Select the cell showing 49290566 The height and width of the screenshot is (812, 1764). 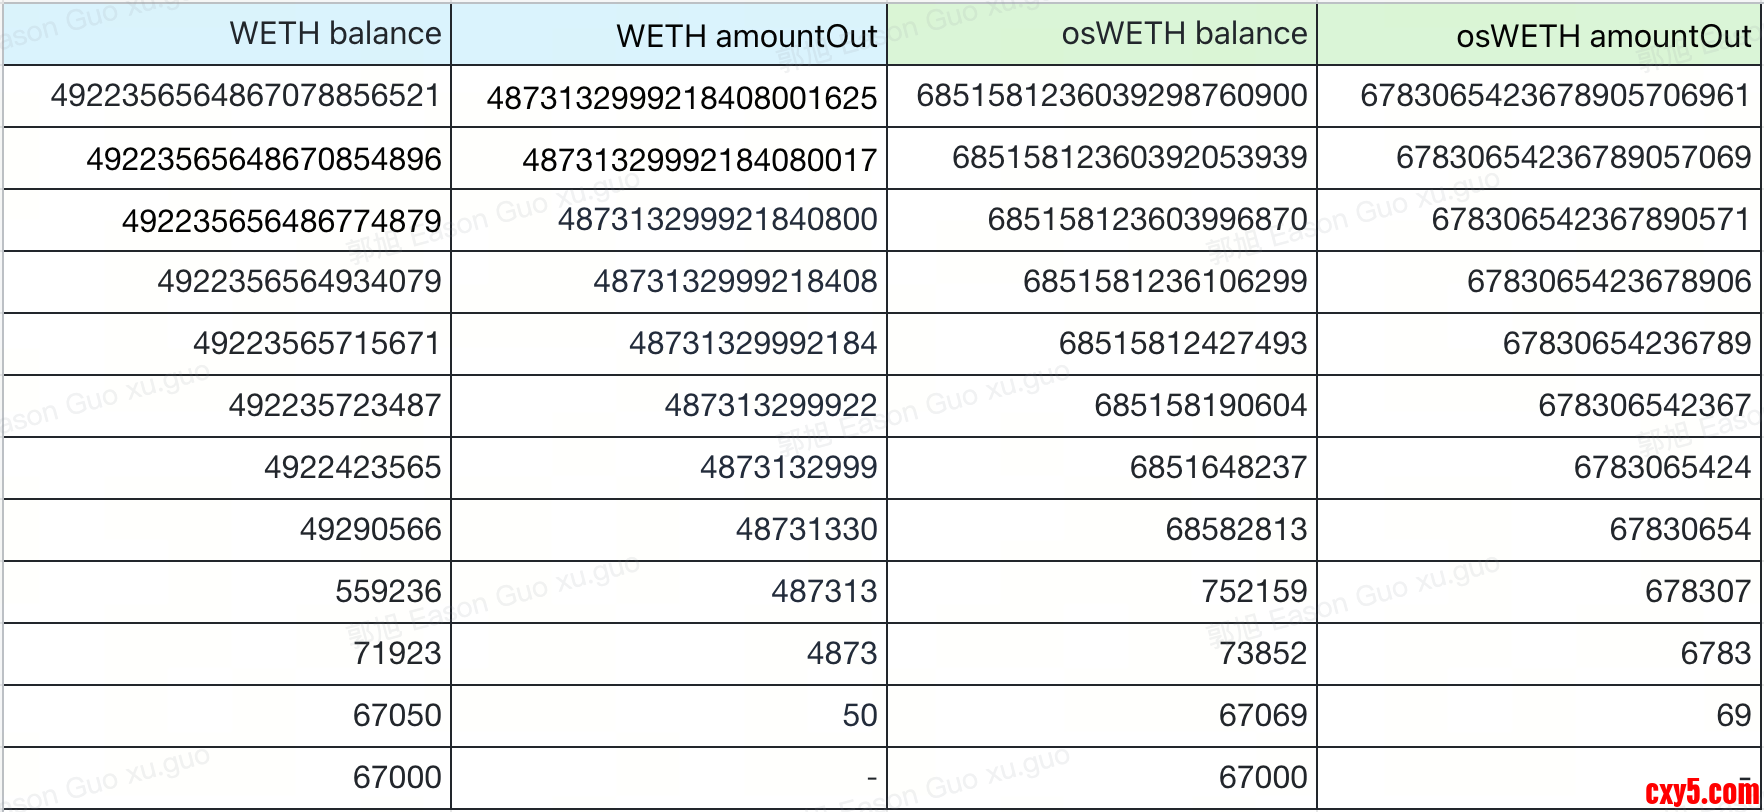[x=370, y=529]
